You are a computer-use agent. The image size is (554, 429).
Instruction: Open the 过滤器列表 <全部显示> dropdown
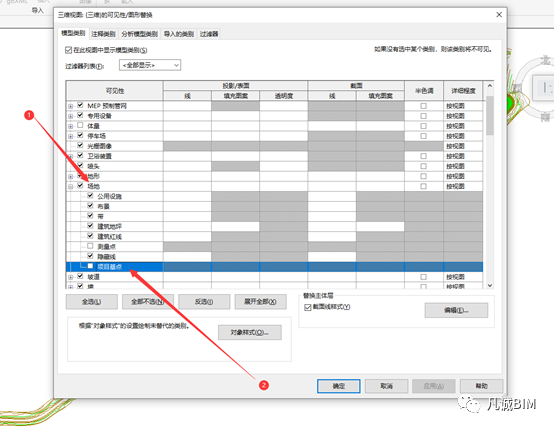click(150, 65)
